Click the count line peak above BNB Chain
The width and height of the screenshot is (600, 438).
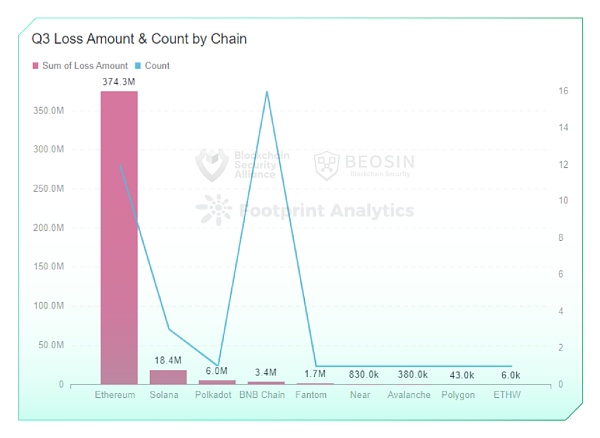266,92
